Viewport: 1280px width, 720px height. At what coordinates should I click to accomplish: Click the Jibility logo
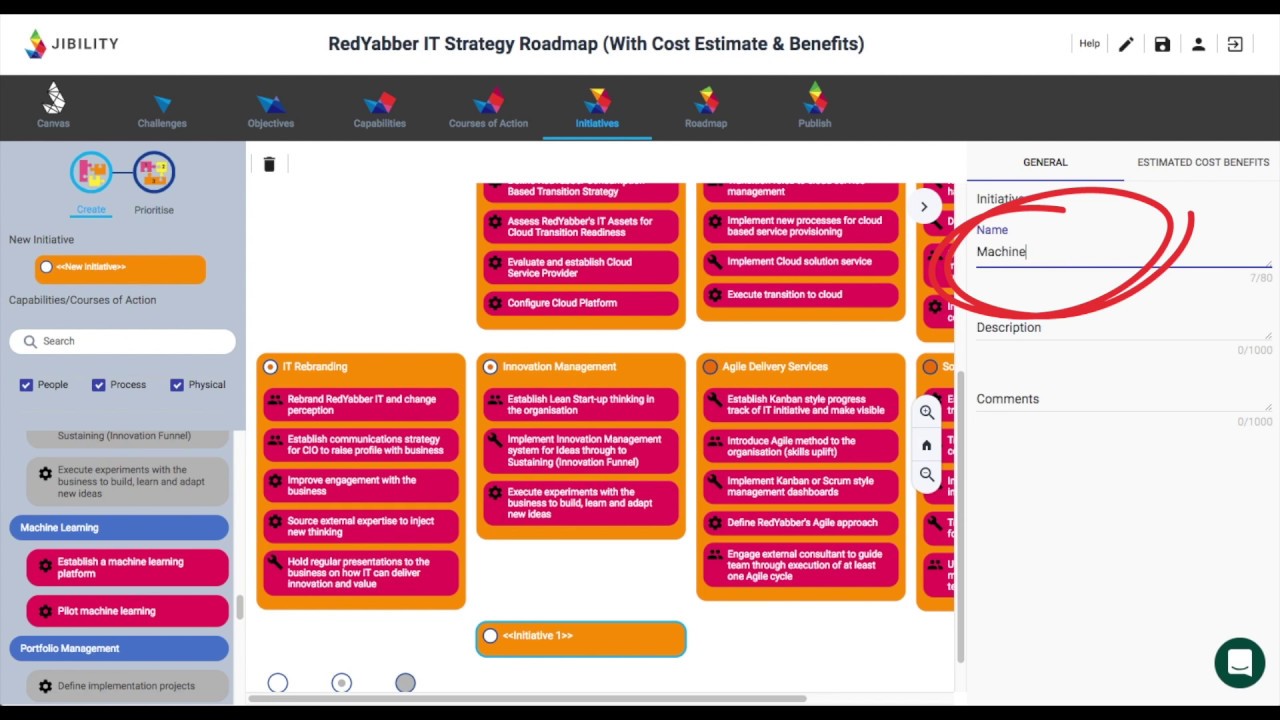coord(72,44)
